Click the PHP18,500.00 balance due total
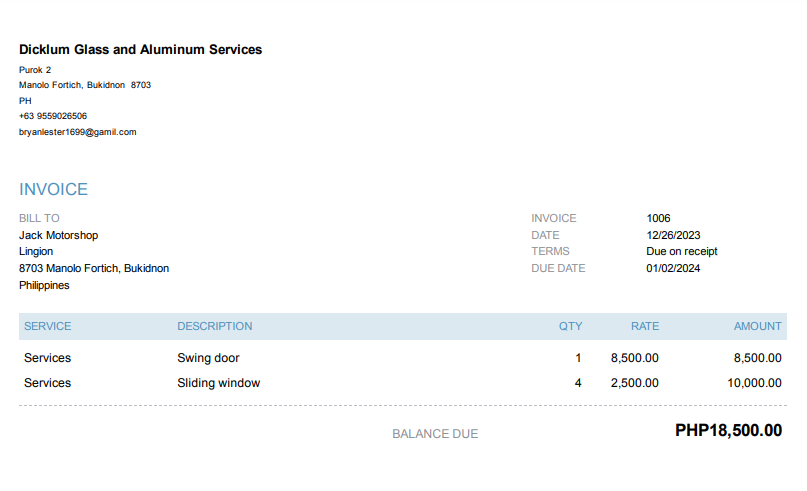The width and height of the screenshot is (807, 491). tap(728, 431)
